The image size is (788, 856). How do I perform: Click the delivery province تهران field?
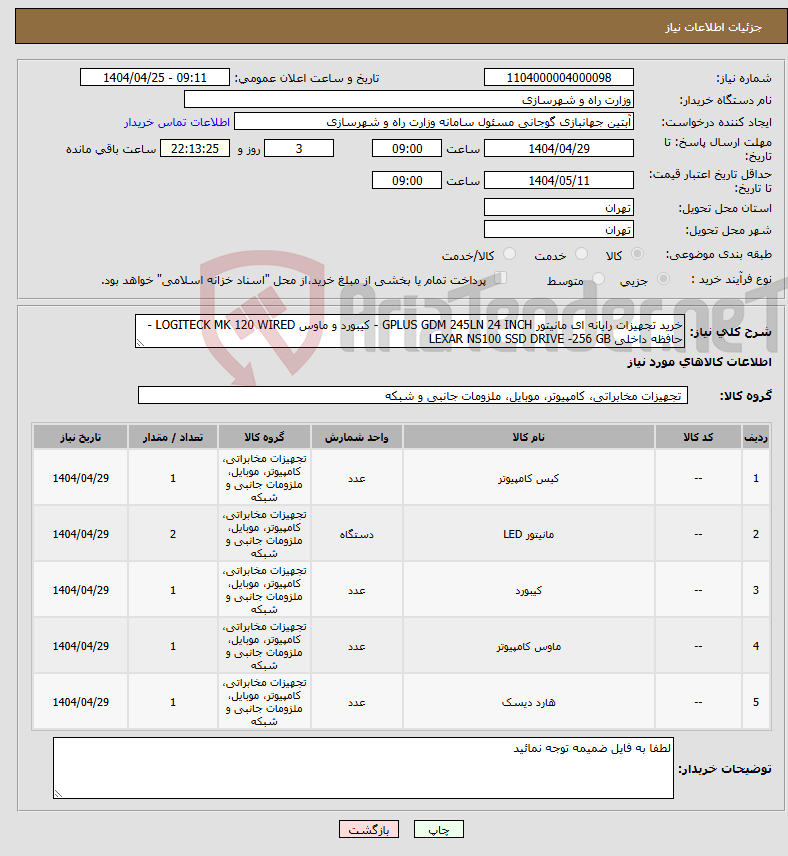pos(559,207)
